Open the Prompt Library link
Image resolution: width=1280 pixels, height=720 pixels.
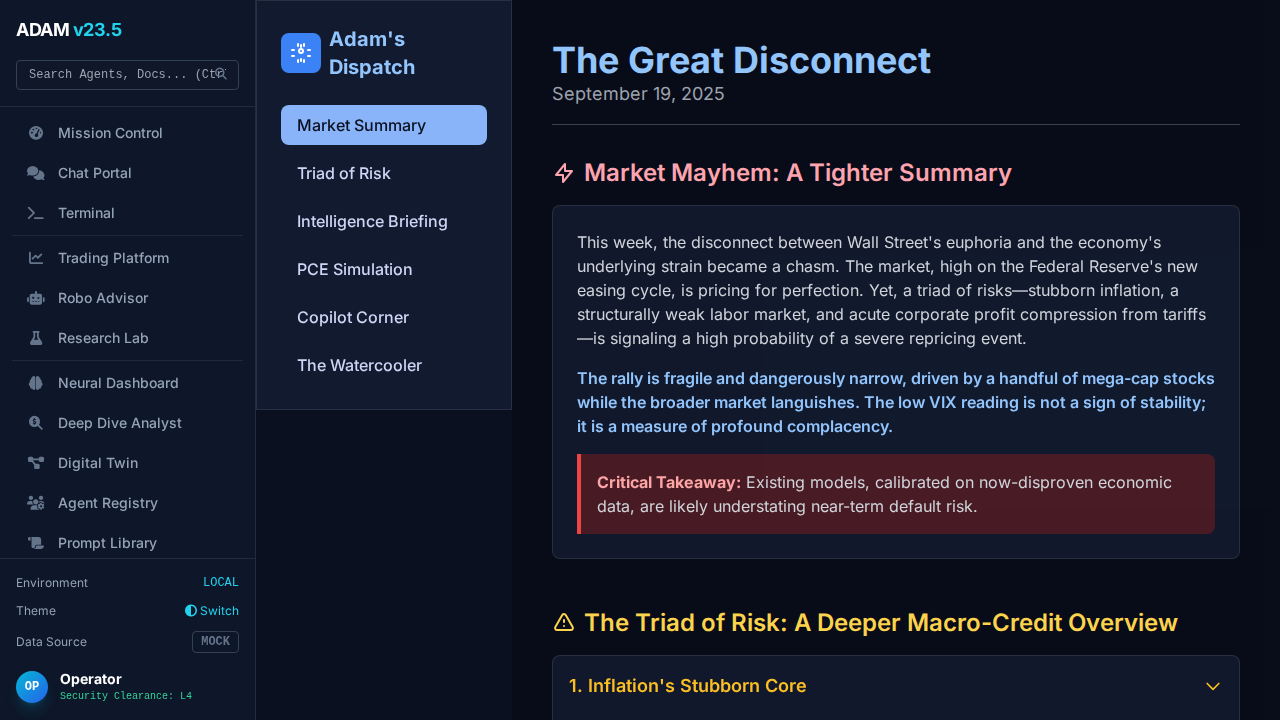tap(107, 543)
